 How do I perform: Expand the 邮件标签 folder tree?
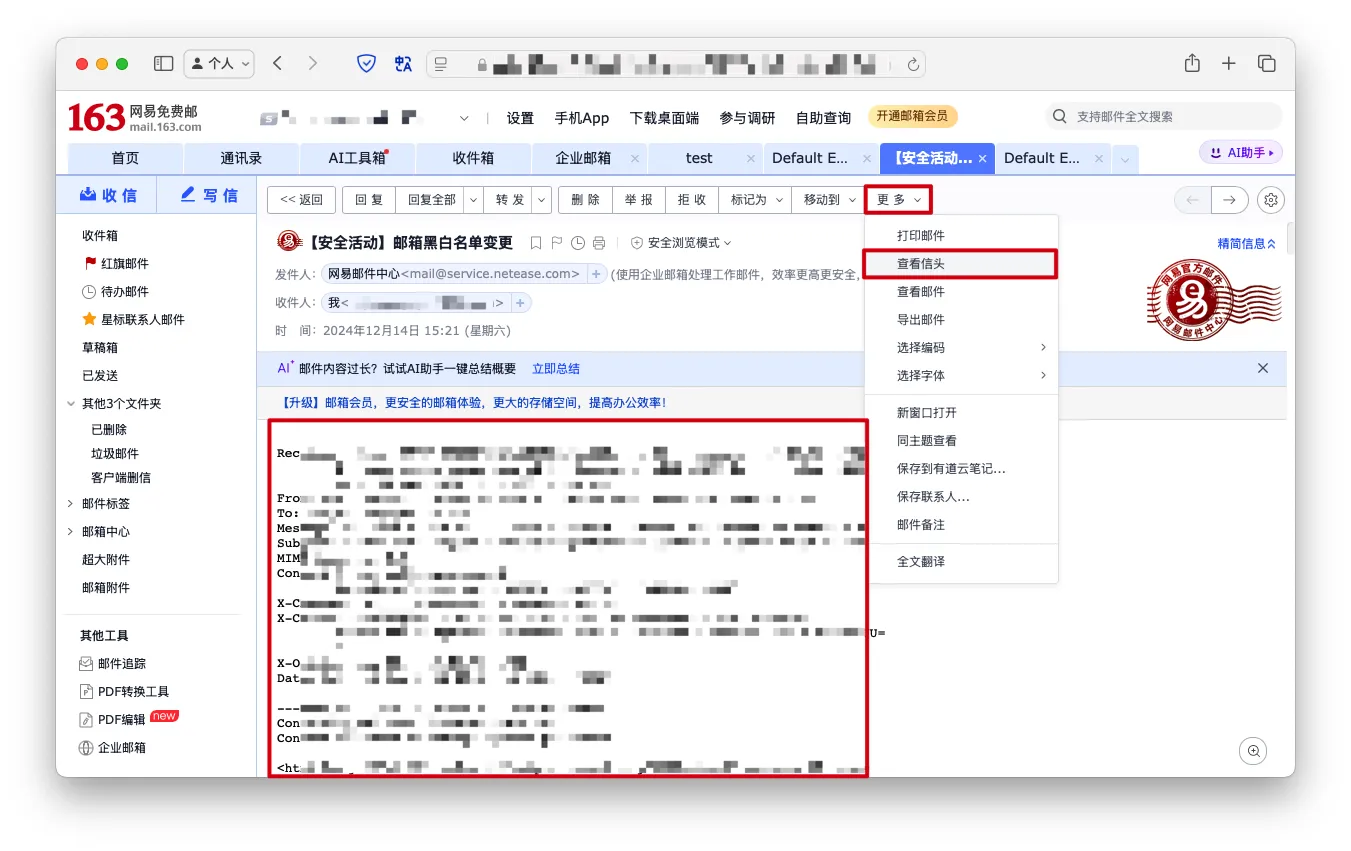[x=70, y=504]
